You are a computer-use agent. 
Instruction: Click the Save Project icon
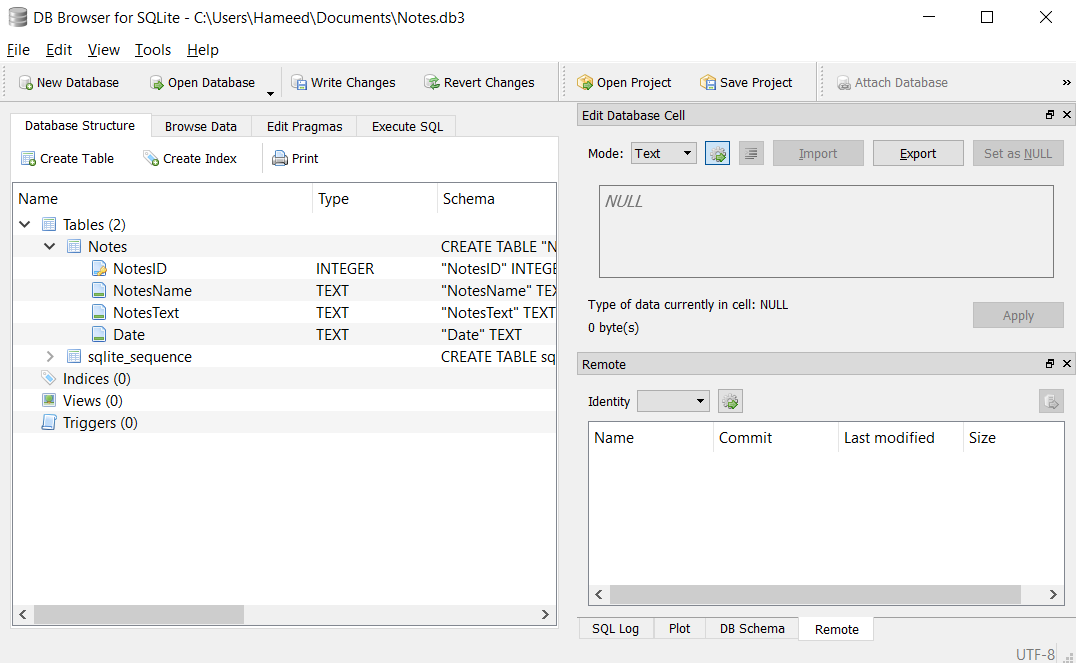coord(708,83)
